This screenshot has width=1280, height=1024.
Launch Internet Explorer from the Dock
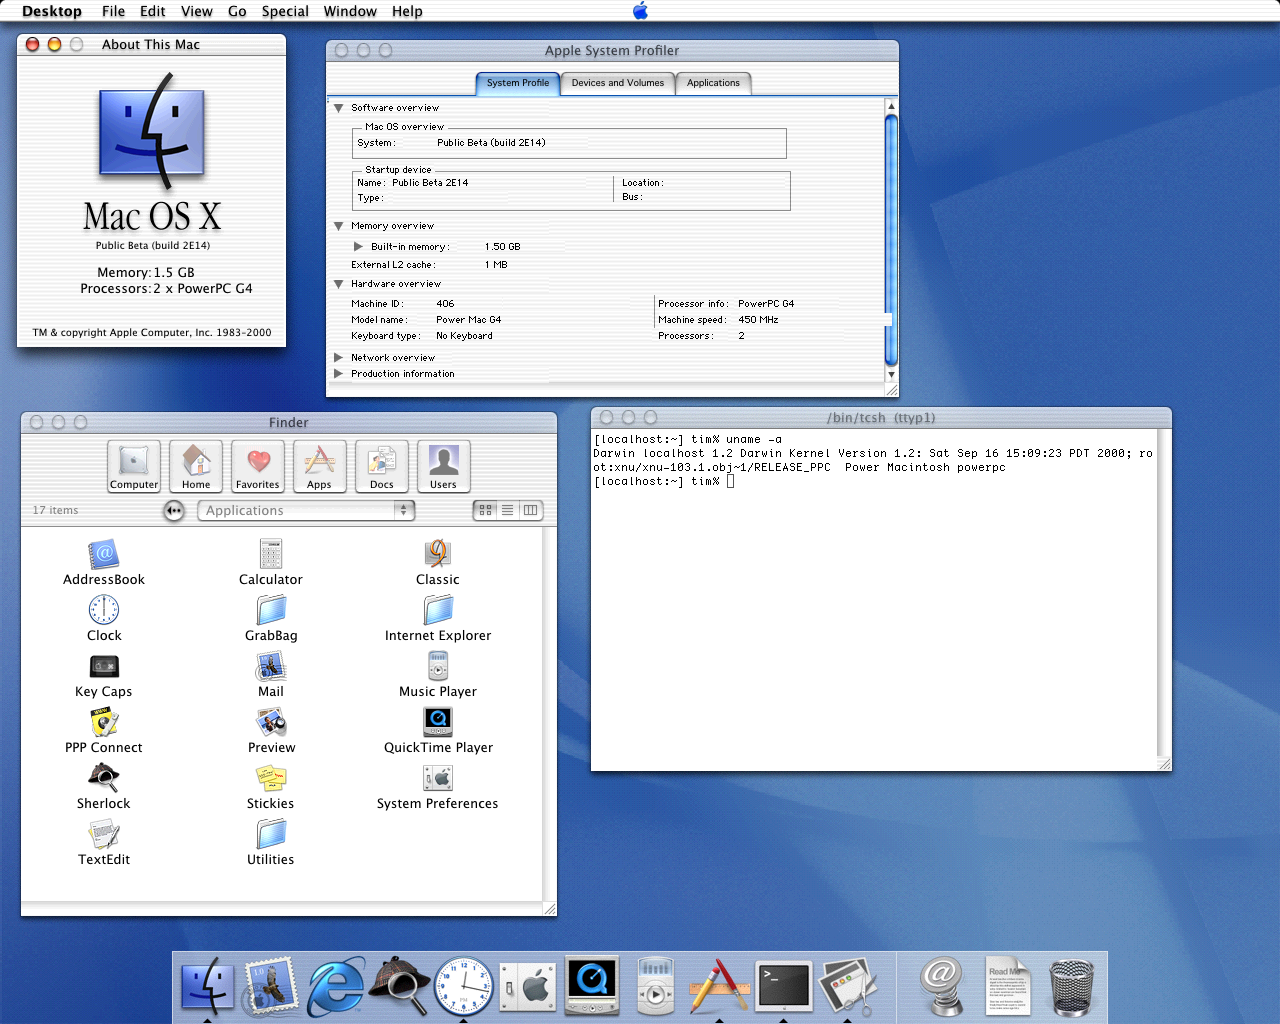coord(335,986)
